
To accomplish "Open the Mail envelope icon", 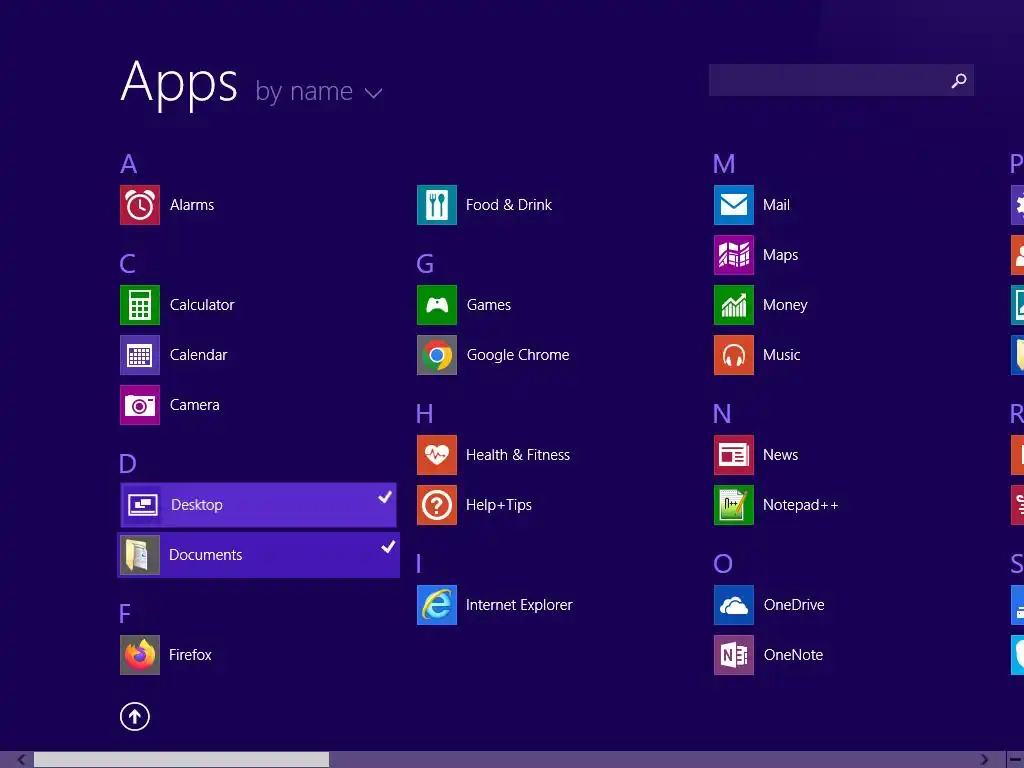I will click(734, 205).
